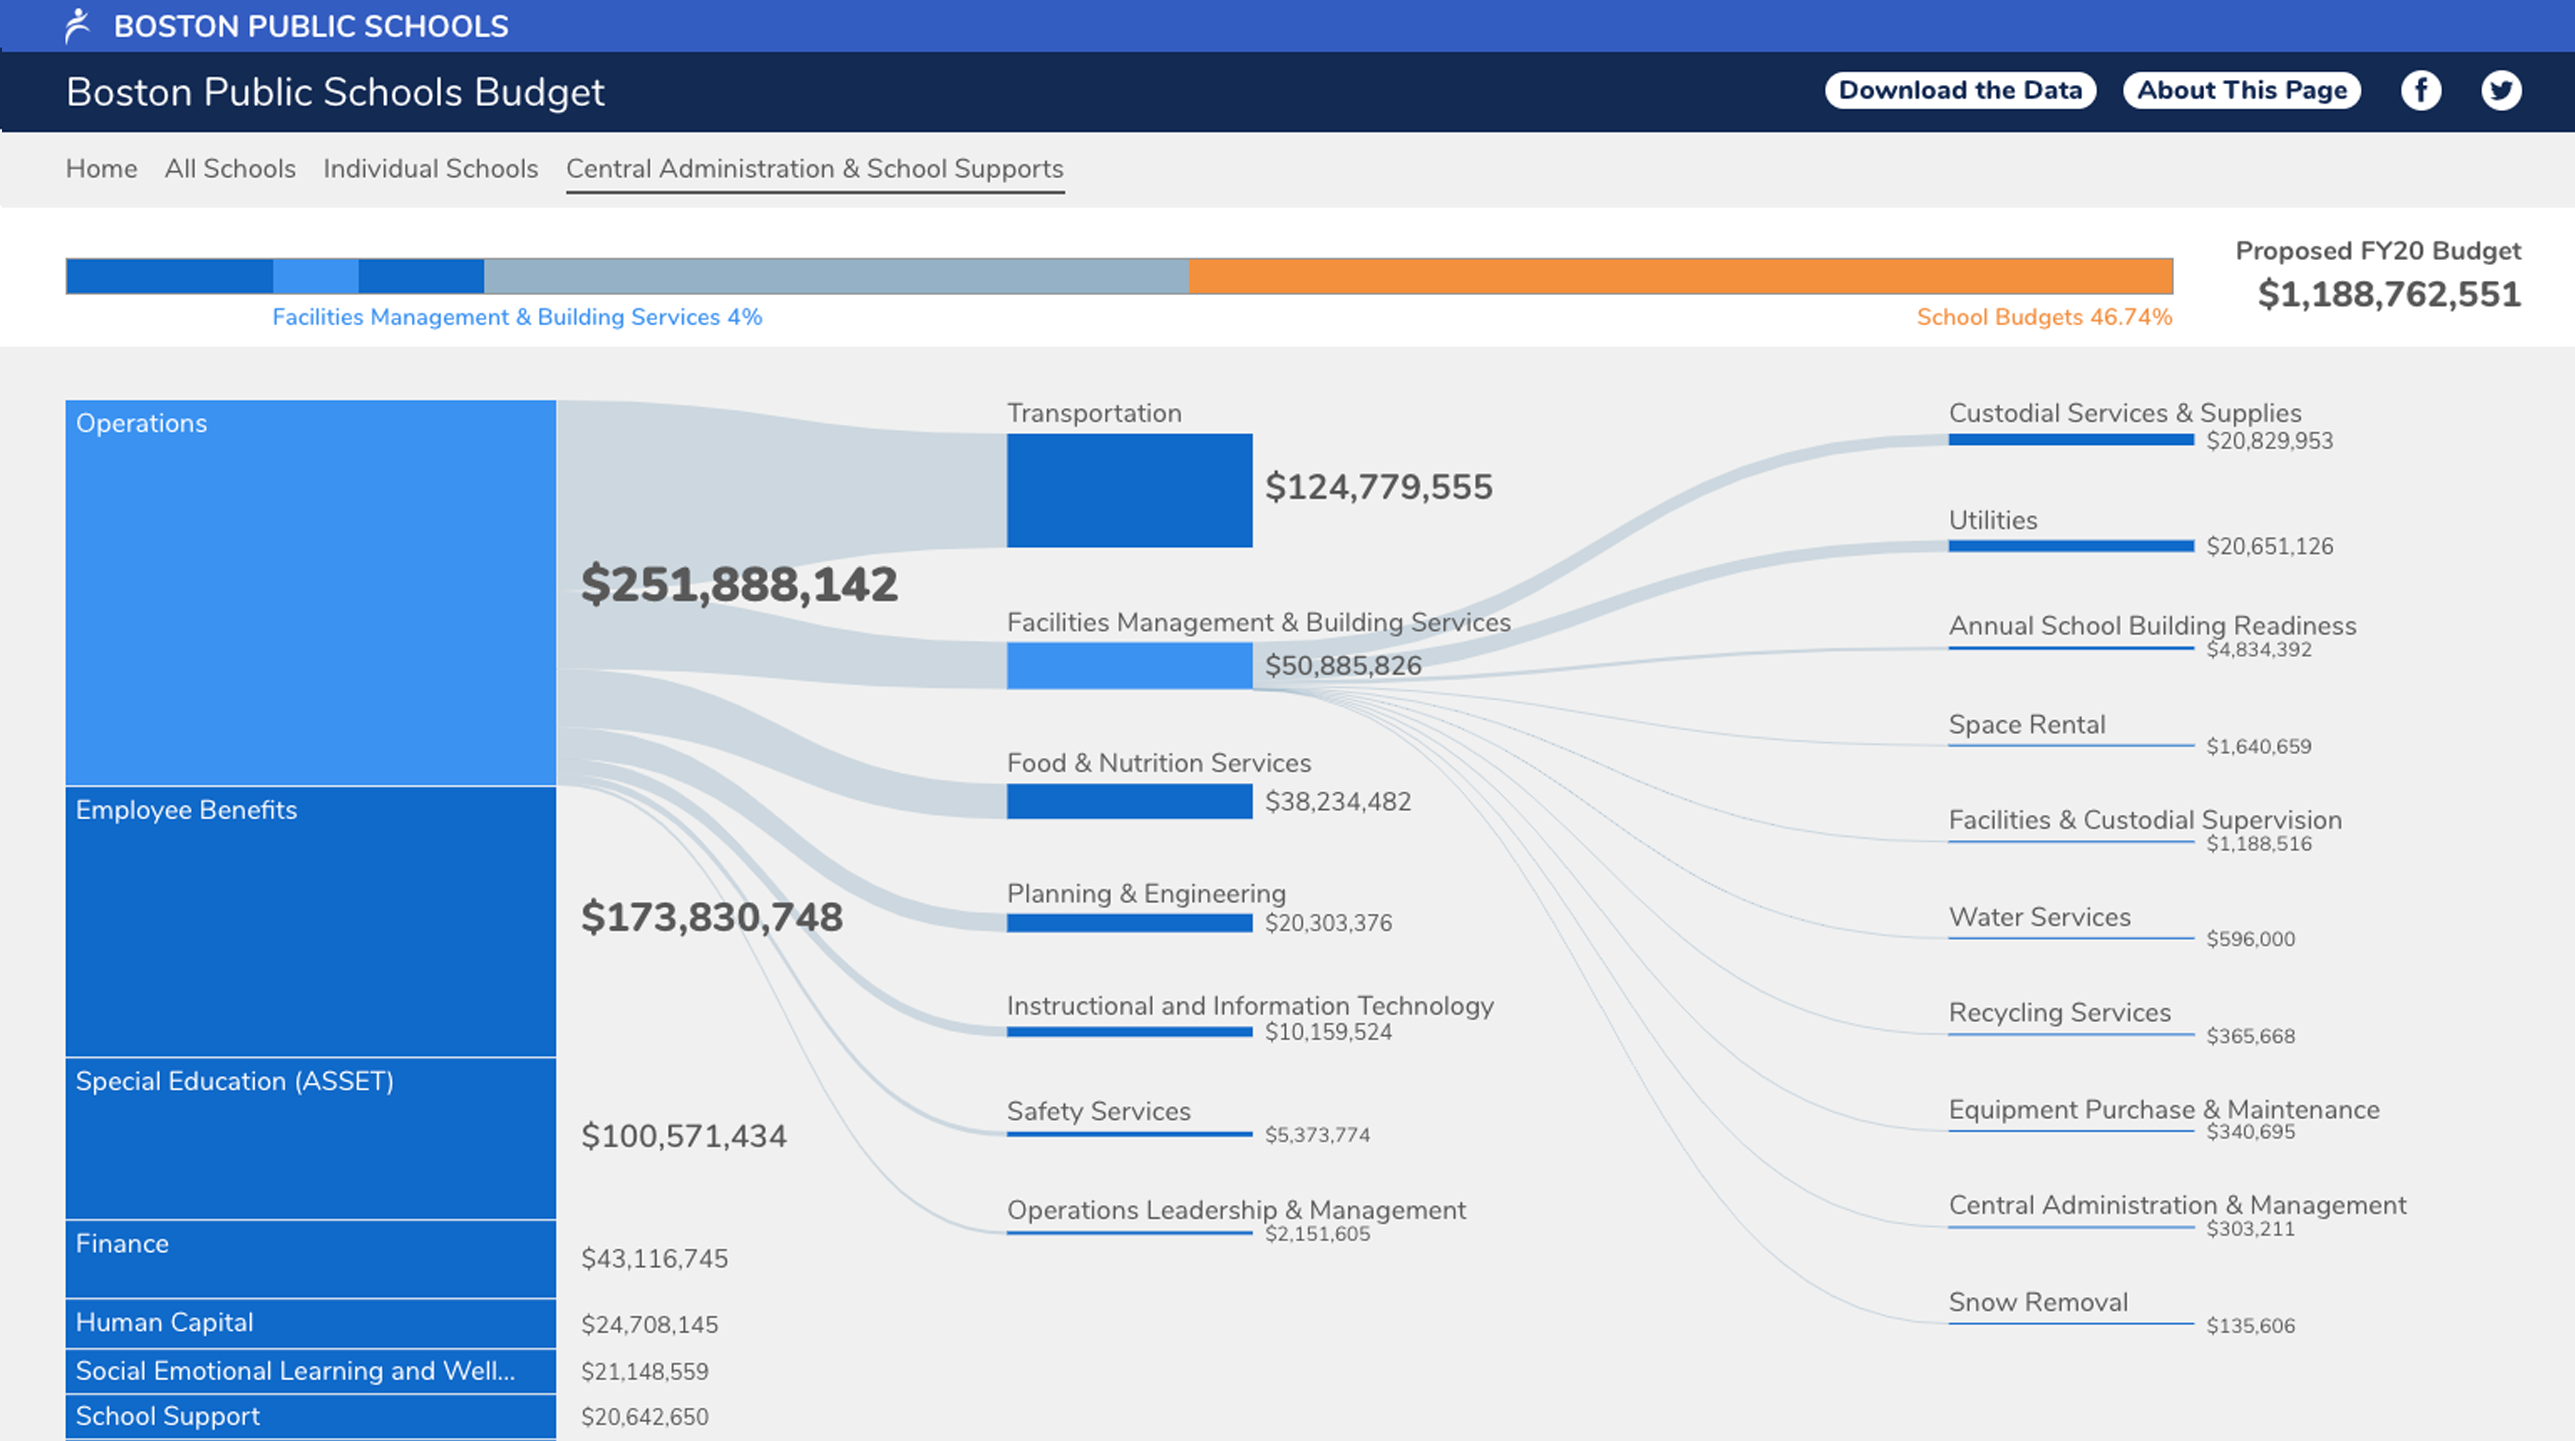Click Facilities Management & Building Services 4% label
The height and width of the screenshot is (1441, 2575).
517,317
